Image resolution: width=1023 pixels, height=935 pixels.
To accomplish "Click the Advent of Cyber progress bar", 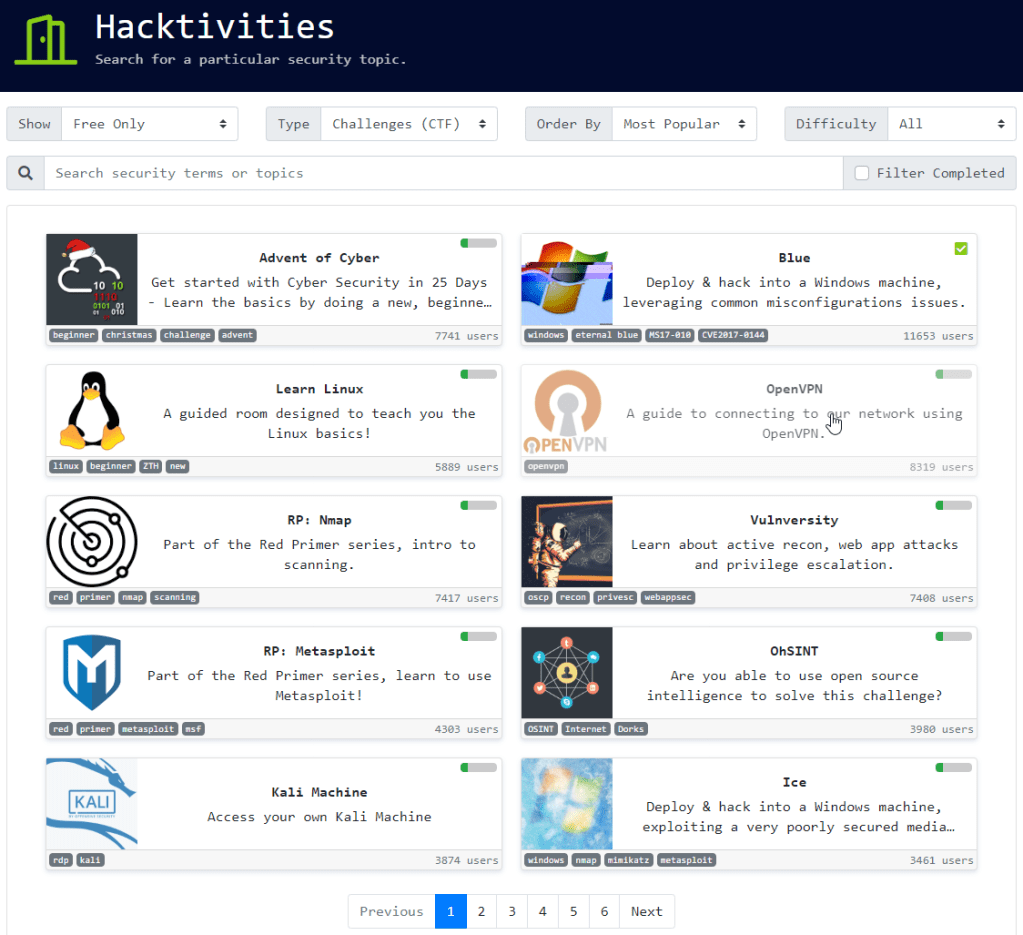I will click(479, 243).
